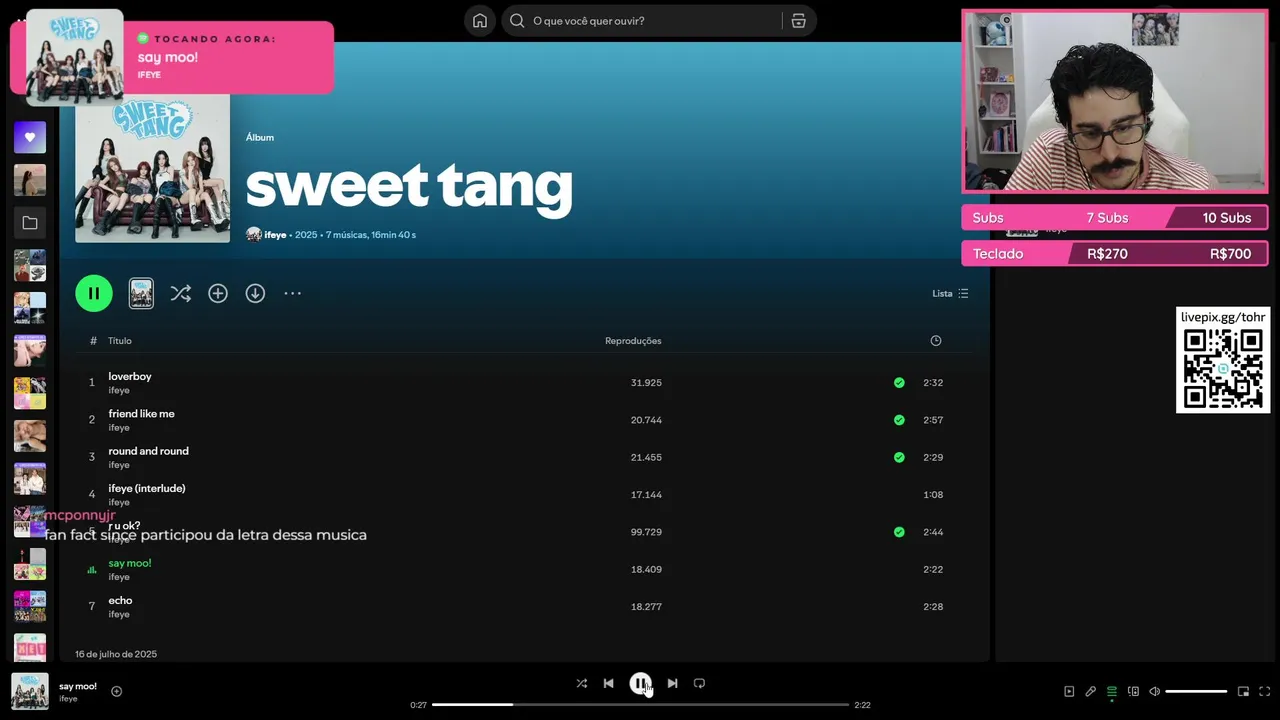Skip to the previous track
Screen dimensions: 1280x720
click(608, 683)
